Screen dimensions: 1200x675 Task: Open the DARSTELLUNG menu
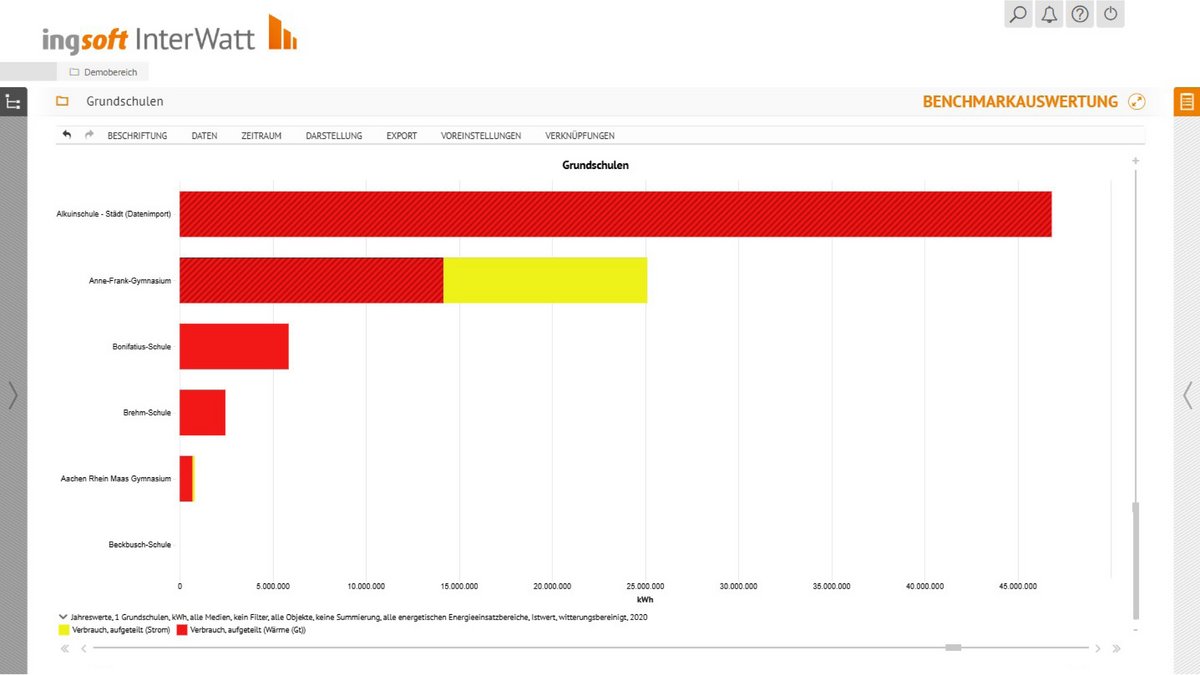point(334,136)
